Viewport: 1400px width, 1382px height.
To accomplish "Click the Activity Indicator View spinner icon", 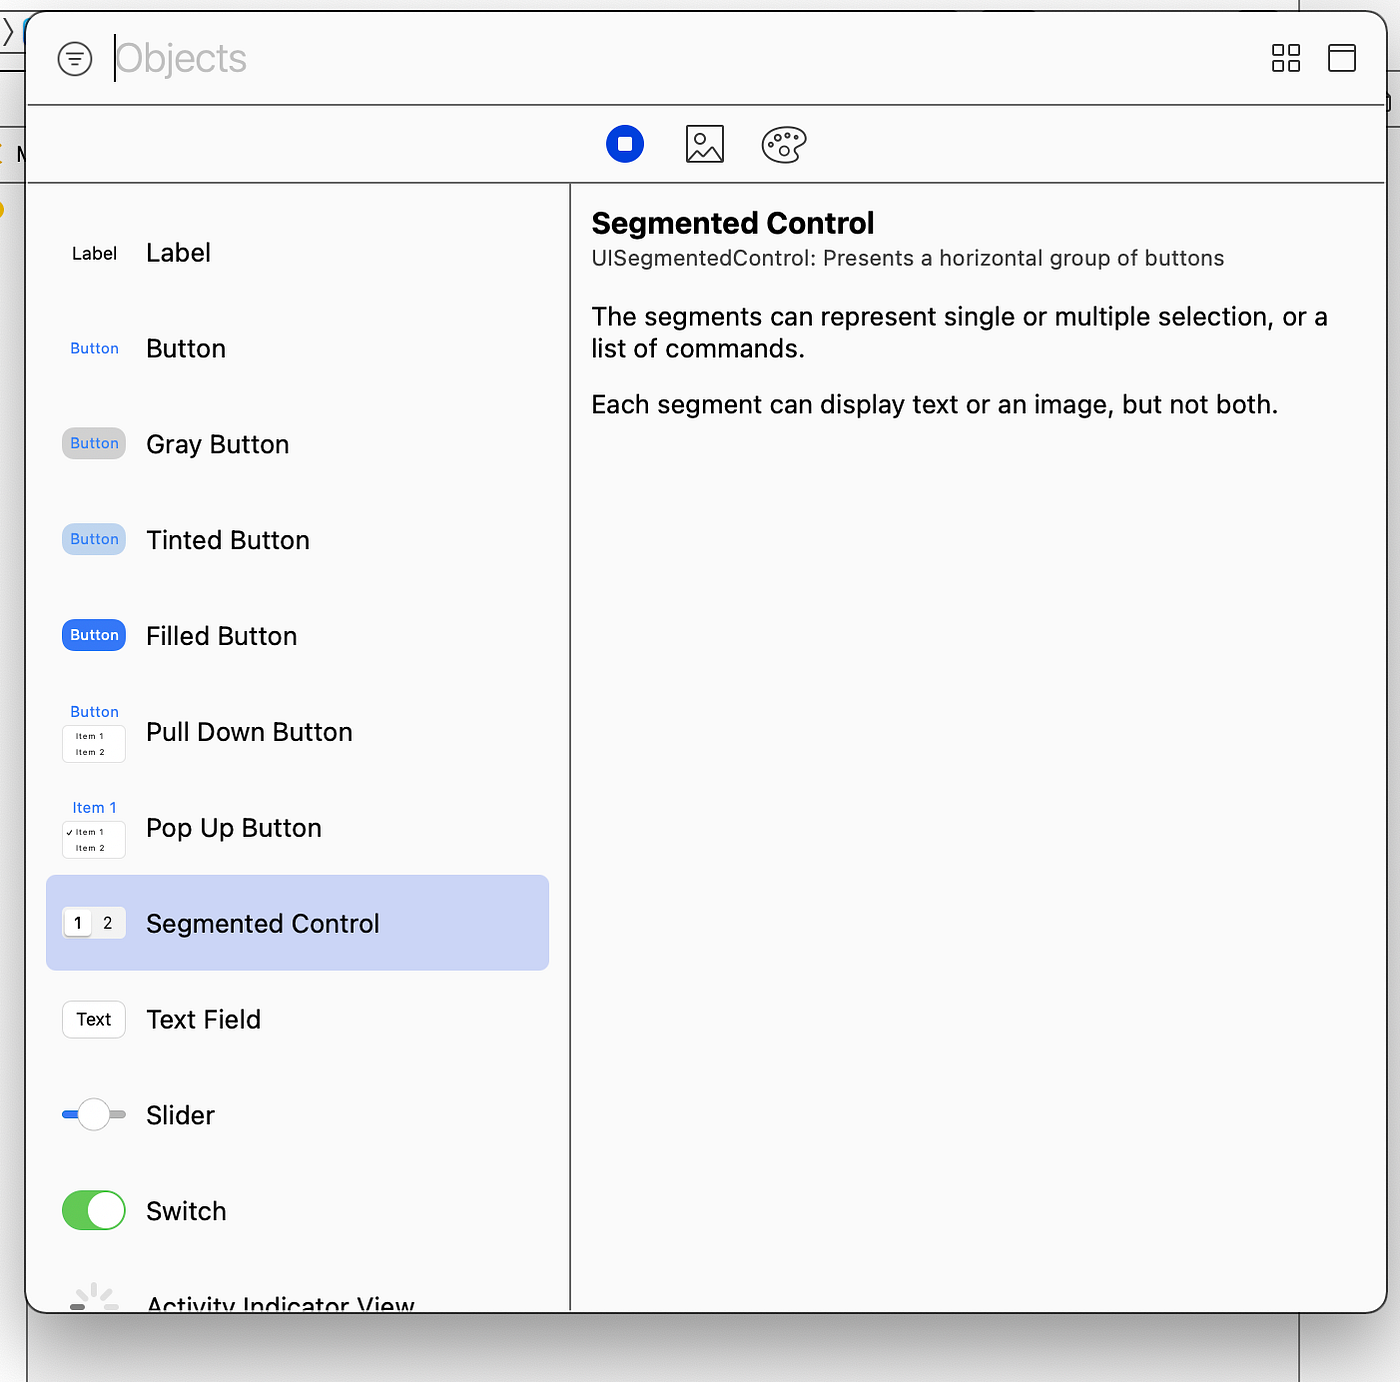I will tap(93, 1295).
